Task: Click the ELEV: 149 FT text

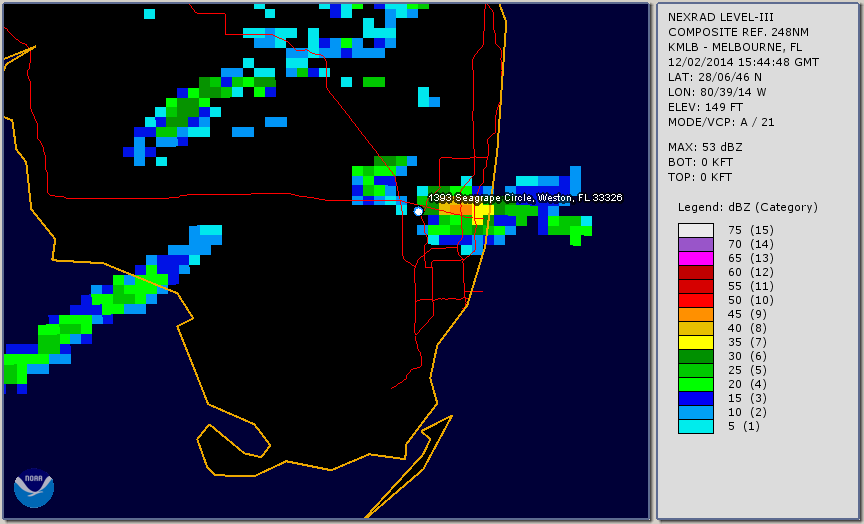Action: (705, 107)
